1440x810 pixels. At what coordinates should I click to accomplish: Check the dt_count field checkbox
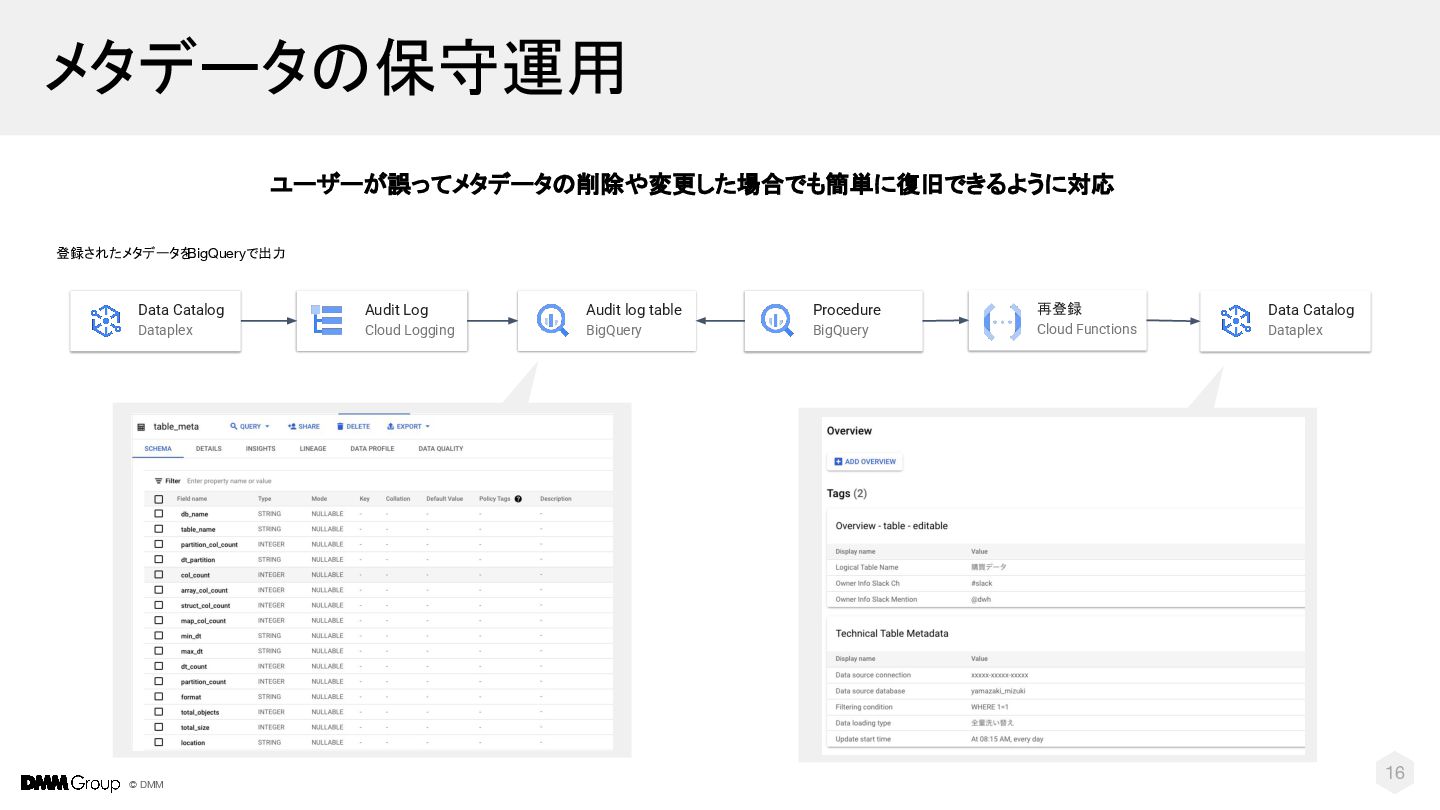coord(158,666)
